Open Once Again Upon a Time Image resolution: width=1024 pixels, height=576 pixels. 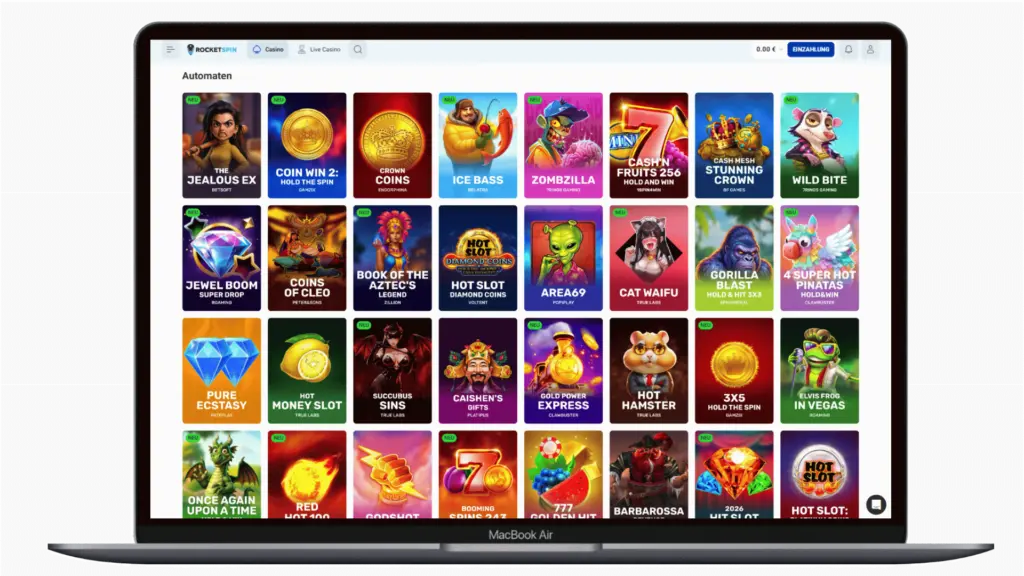coord(221,475)
